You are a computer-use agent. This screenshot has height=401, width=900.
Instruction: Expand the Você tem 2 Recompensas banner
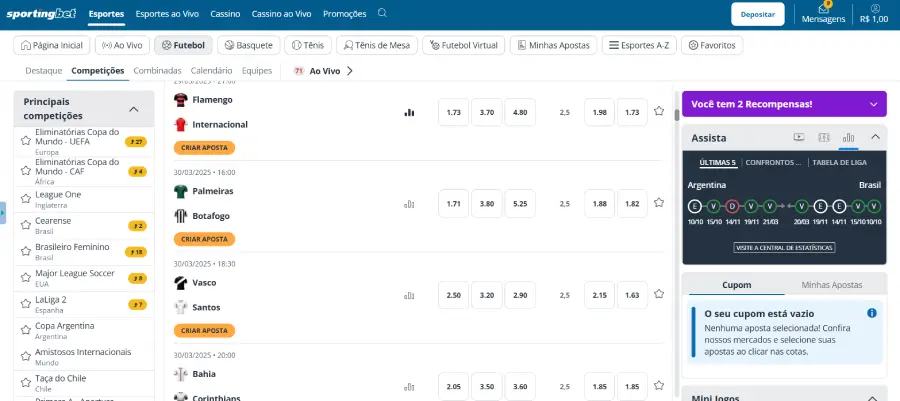coord(874,104)
